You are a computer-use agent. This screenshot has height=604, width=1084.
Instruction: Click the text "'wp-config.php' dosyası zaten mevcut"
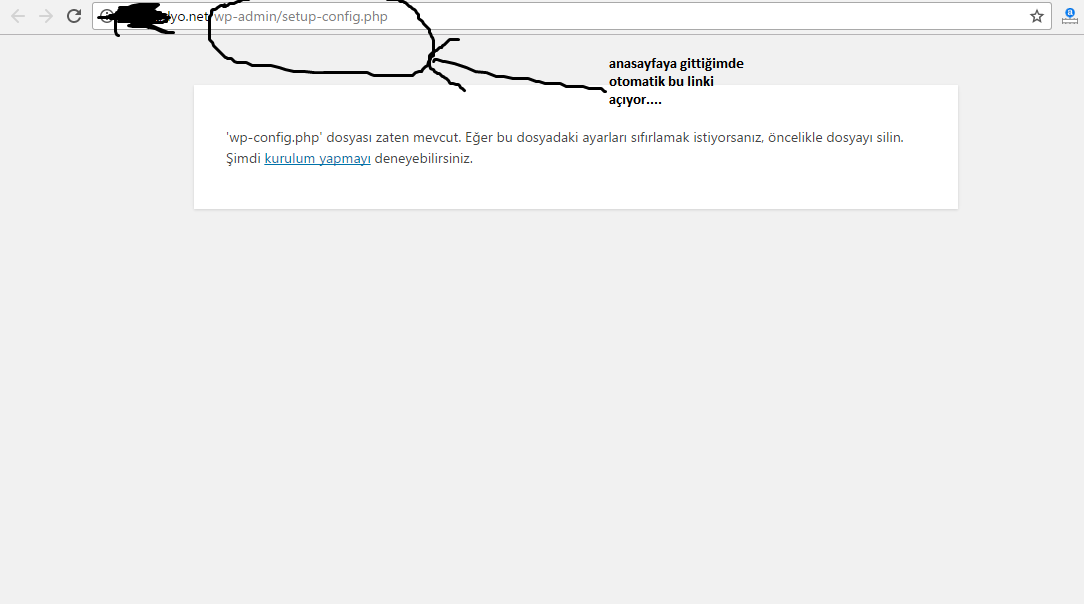pos(343,138)
